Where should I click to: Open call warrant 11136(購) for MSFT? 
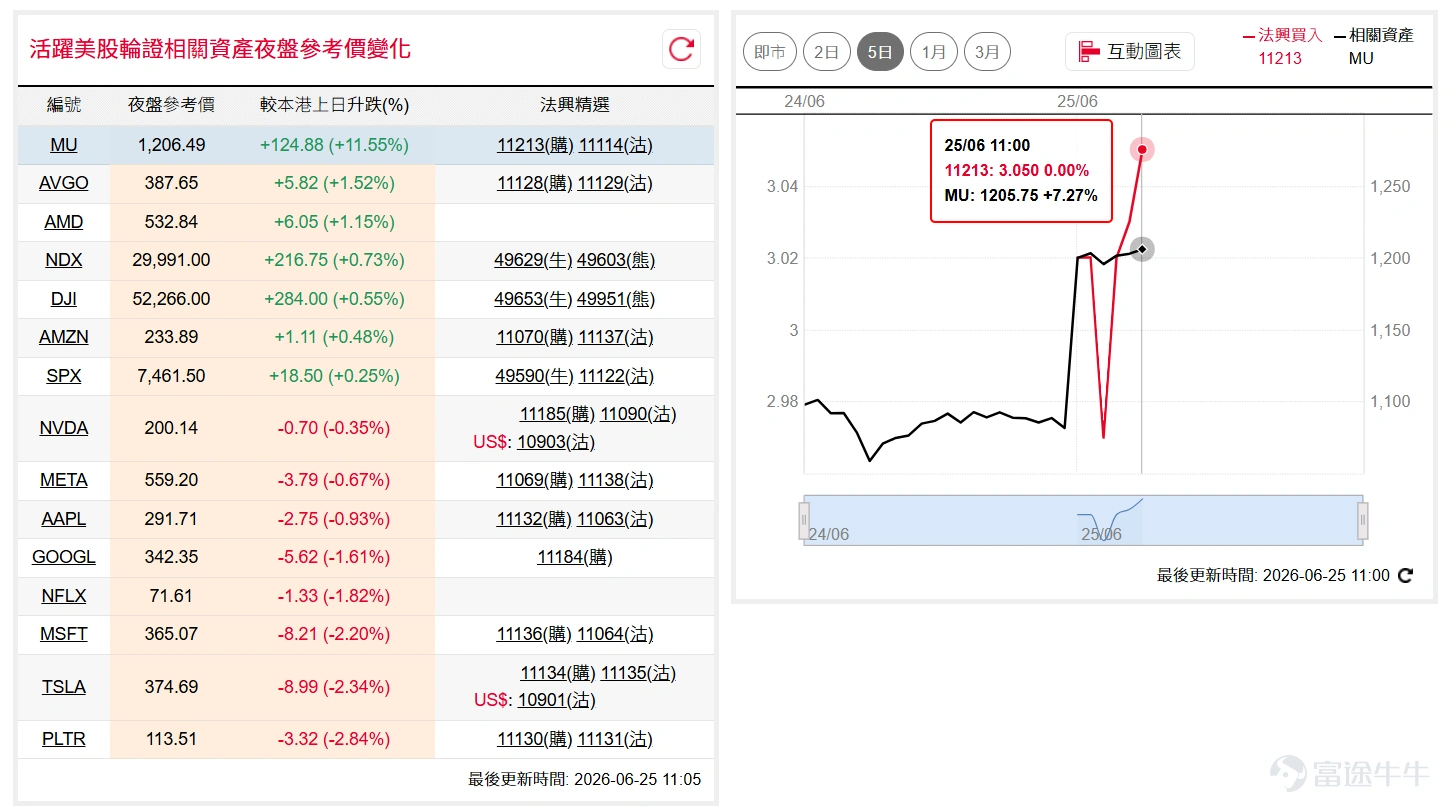click(x=535, y=634)
